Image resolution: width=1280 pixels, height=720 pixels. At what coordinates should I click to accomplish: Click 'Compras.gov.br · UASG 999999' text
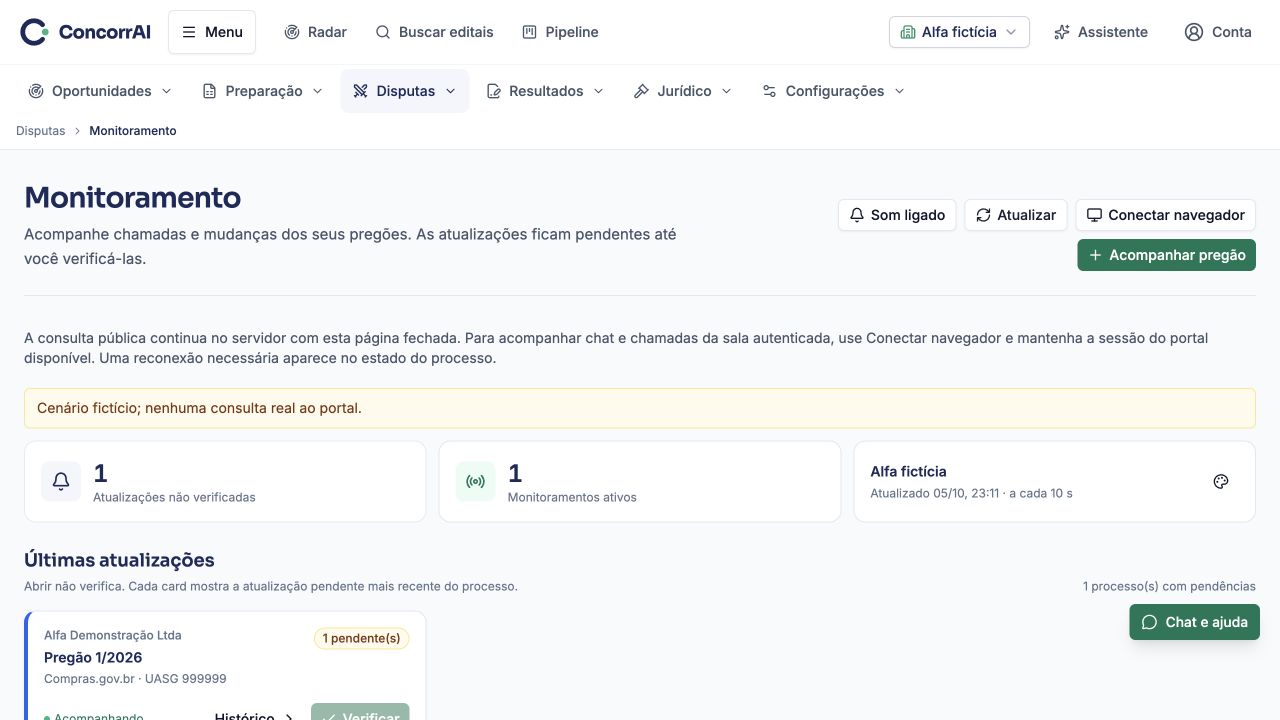(135, 679)
